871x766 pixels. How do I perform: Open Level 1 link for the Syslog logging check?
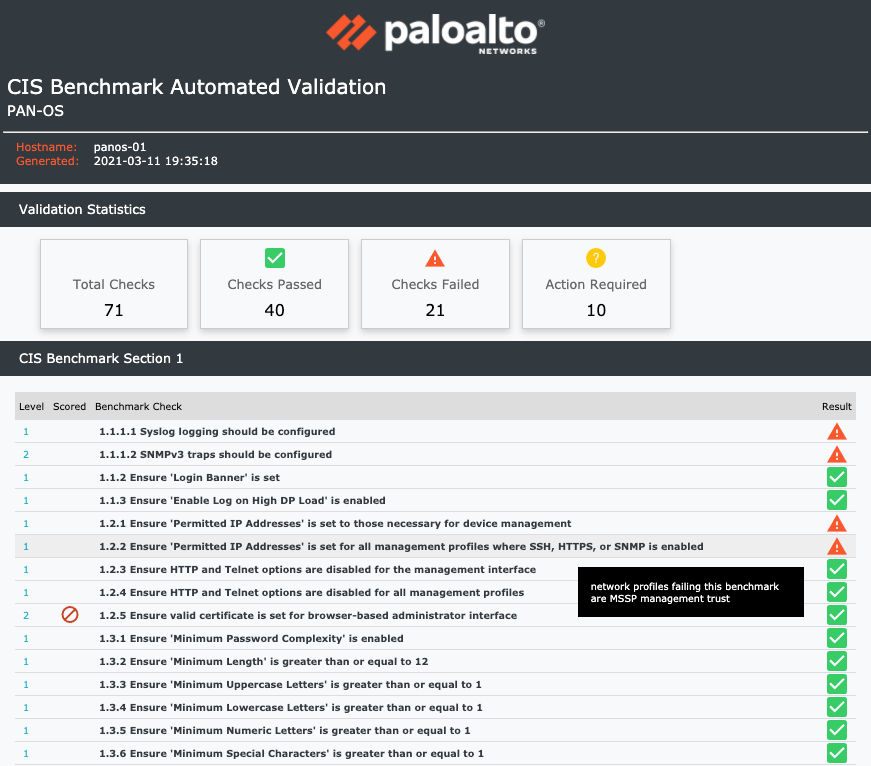click(x=25, y=431)
